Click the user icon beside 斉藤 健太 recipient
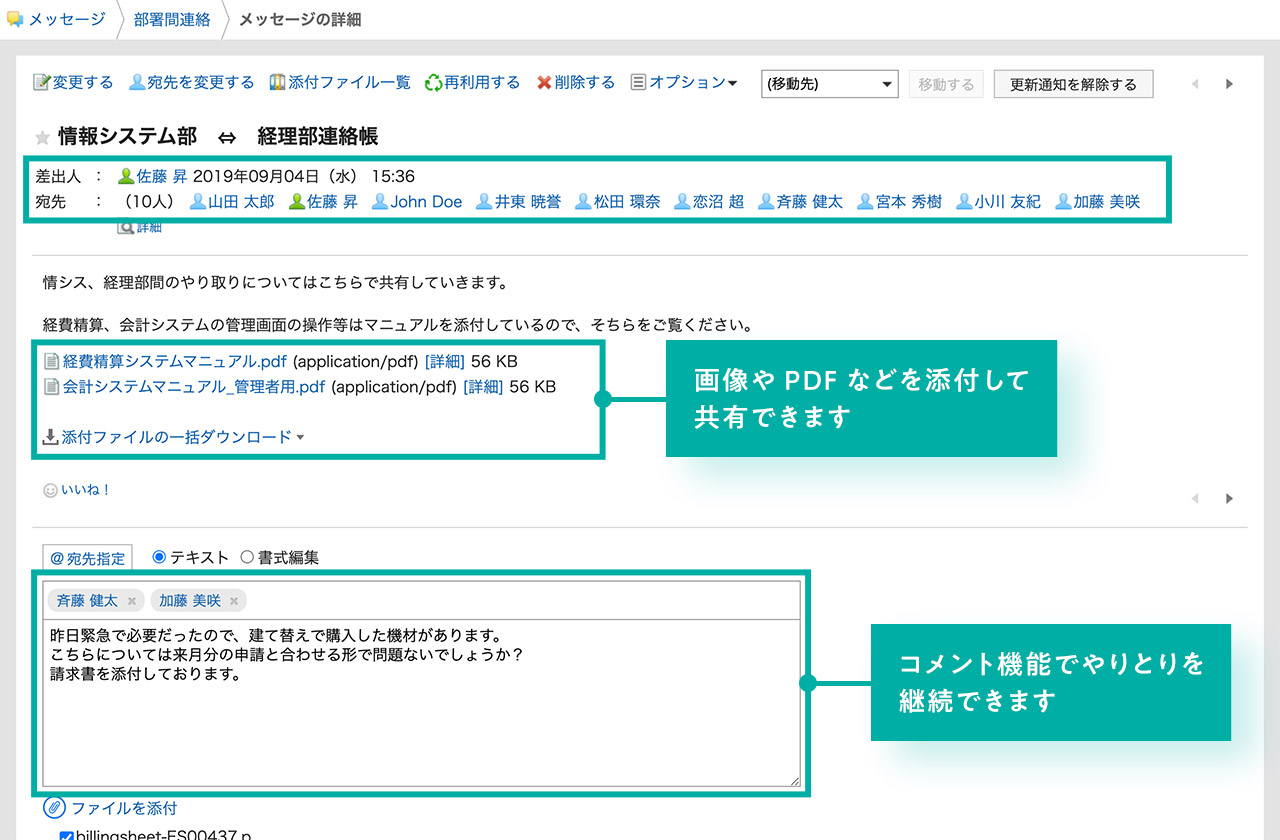The height and width of the screenshot is (840, 1280). 766,201
